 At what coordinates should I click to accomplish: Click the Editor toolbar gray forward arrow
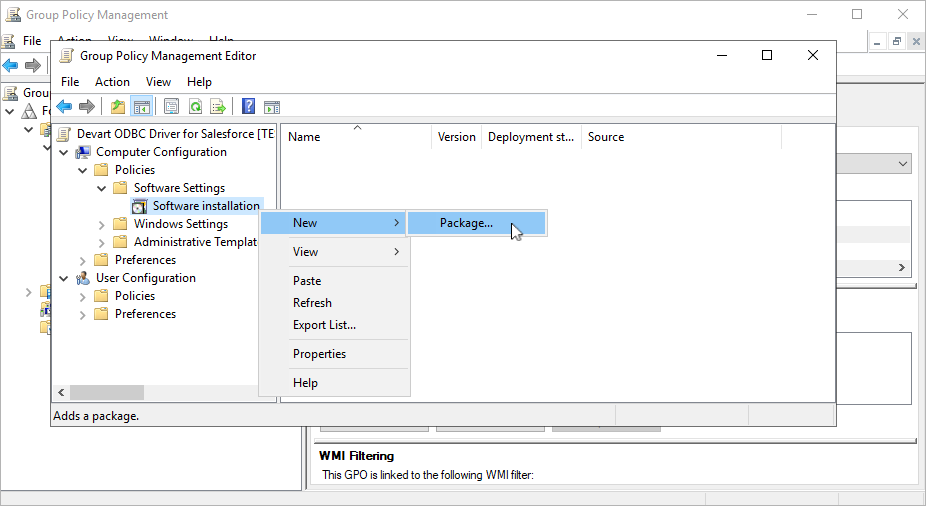(x=87, y=107)
